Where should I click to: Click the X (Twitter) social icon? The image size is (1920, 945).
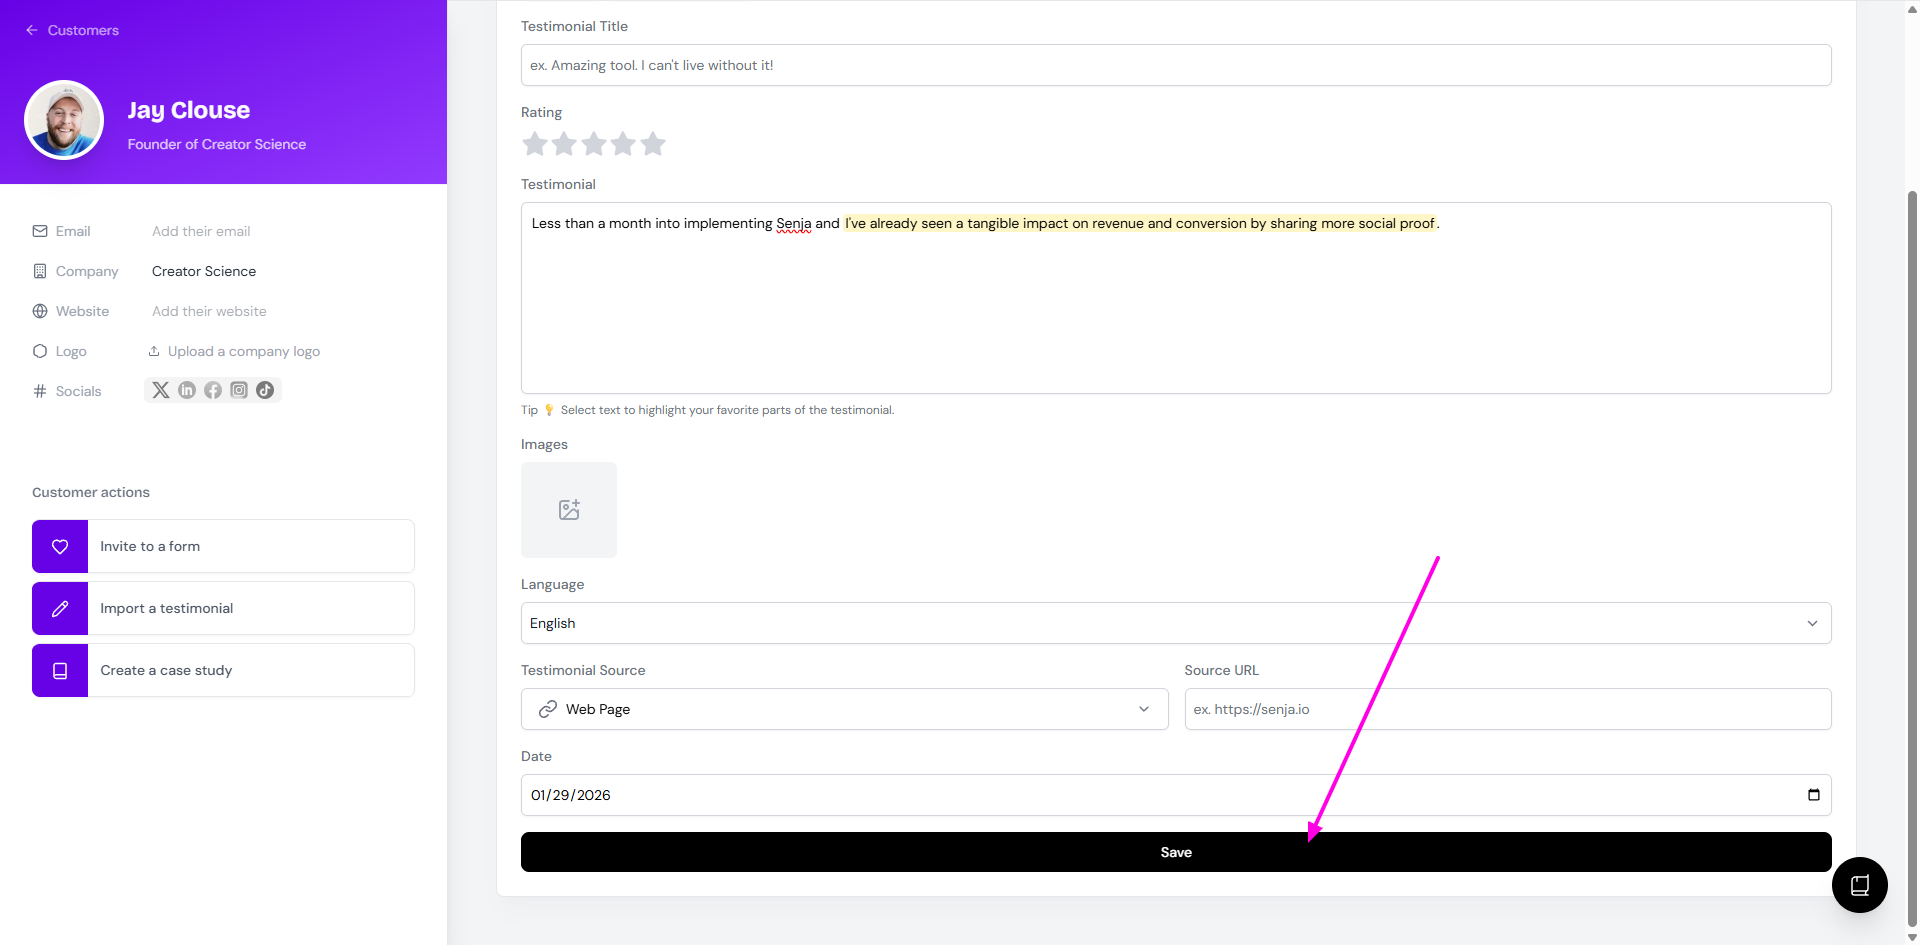pyautogui.click(x=161, y=390)
